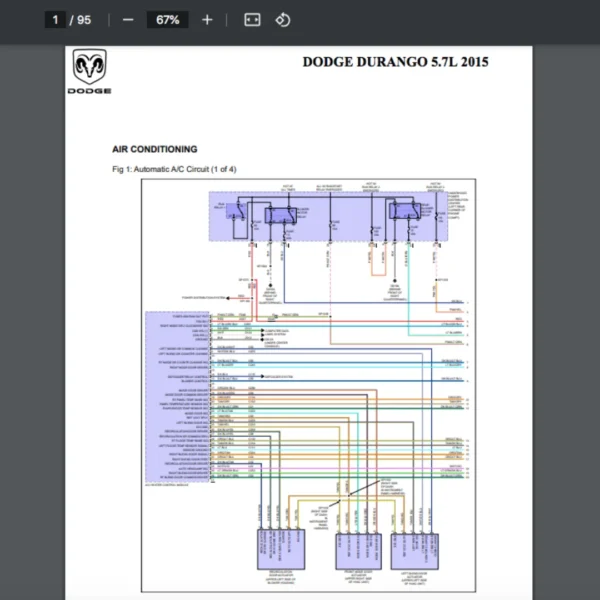Click the 67% zoom level box
This screenshot has width=600, height=600.
[x=167, y=20]
